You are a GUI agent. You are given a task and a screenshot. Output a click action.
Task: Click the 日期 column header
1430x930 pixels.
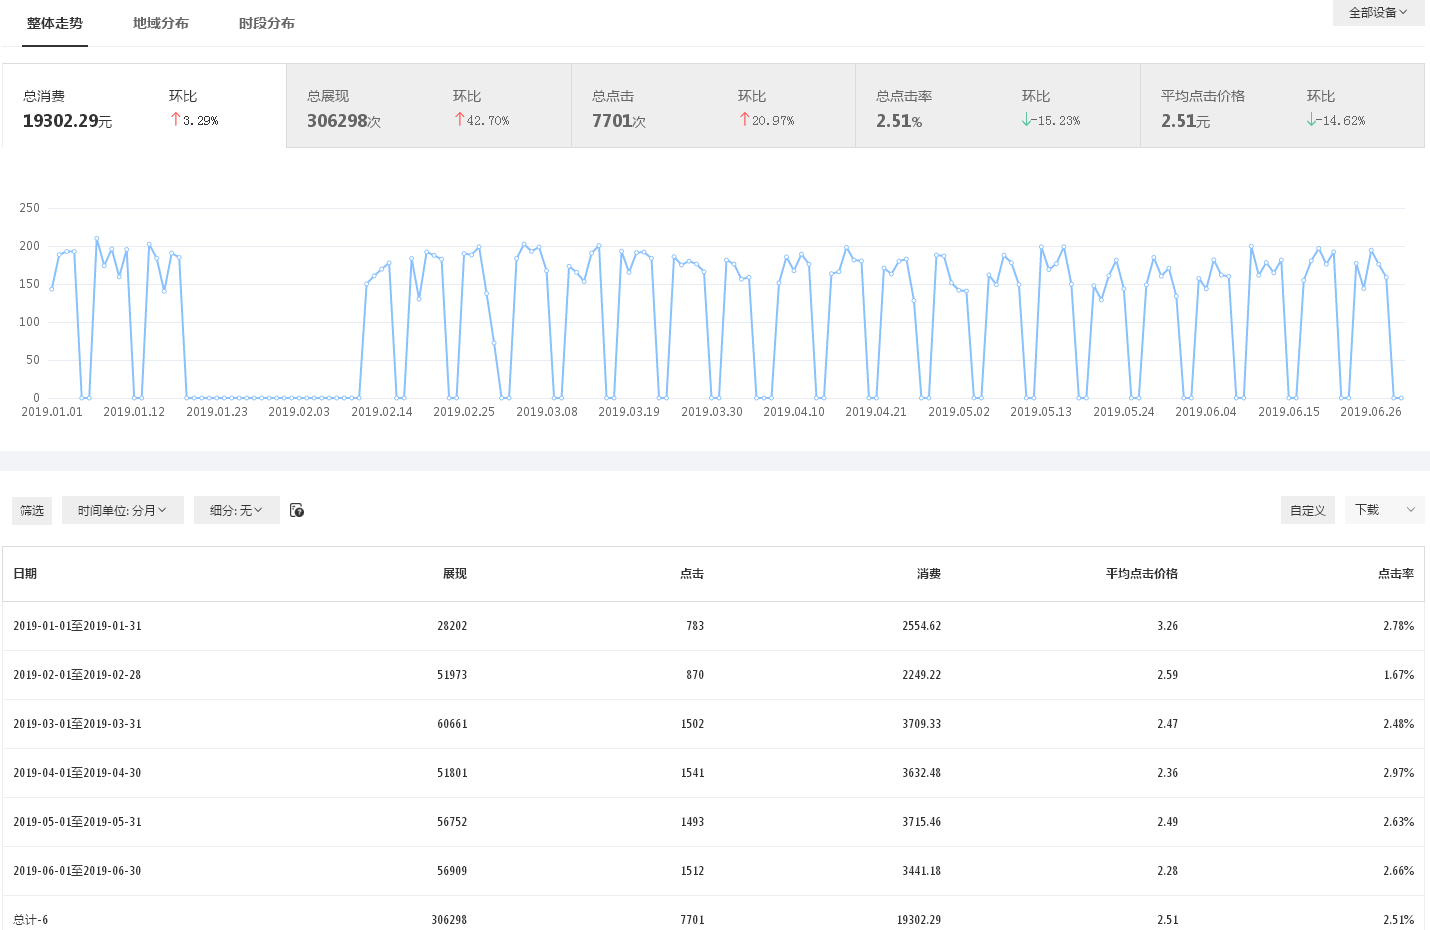pyautogui.click(x=25, y=573)
